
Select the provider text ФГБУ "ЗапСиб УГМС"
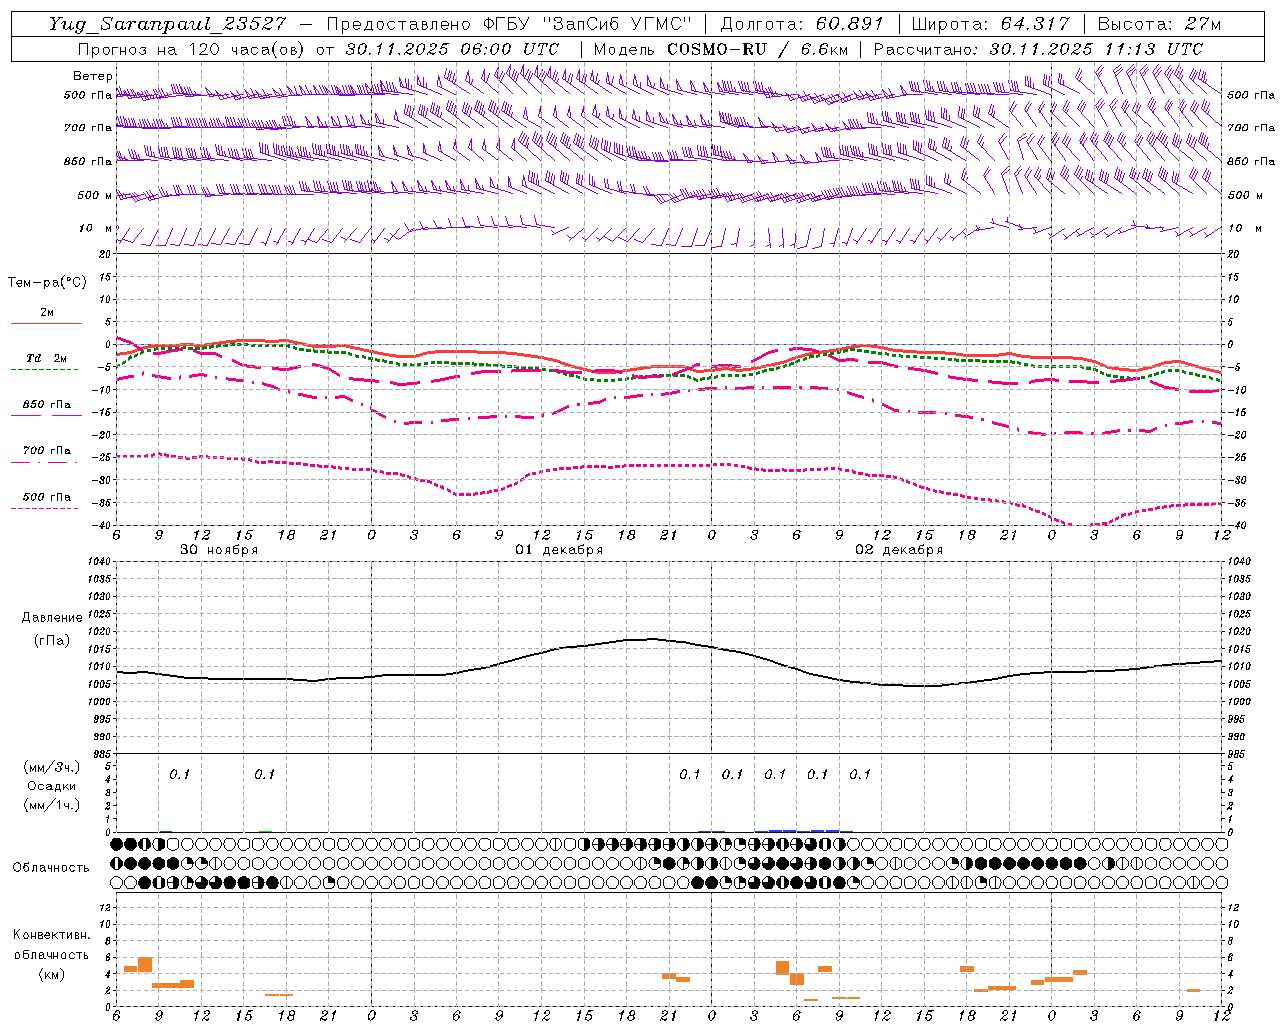pyautogui.click(x=589, y=24)
